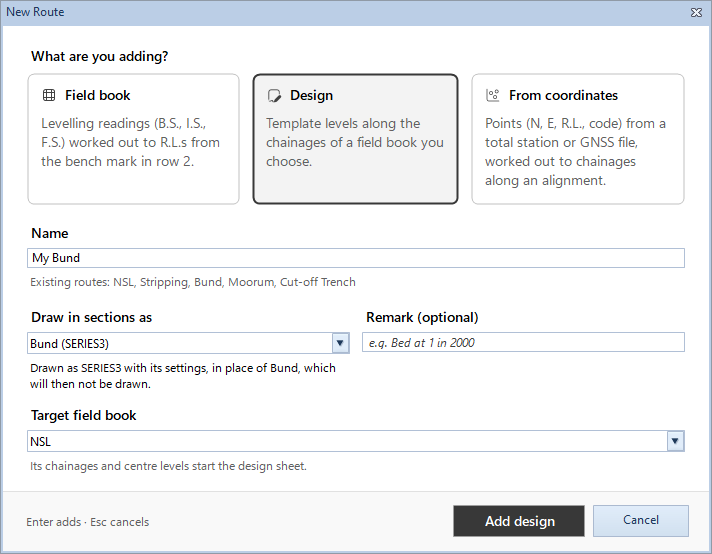Click the 'Levelling readings' Field book description
Screen dimensions: 712x554
130,142
